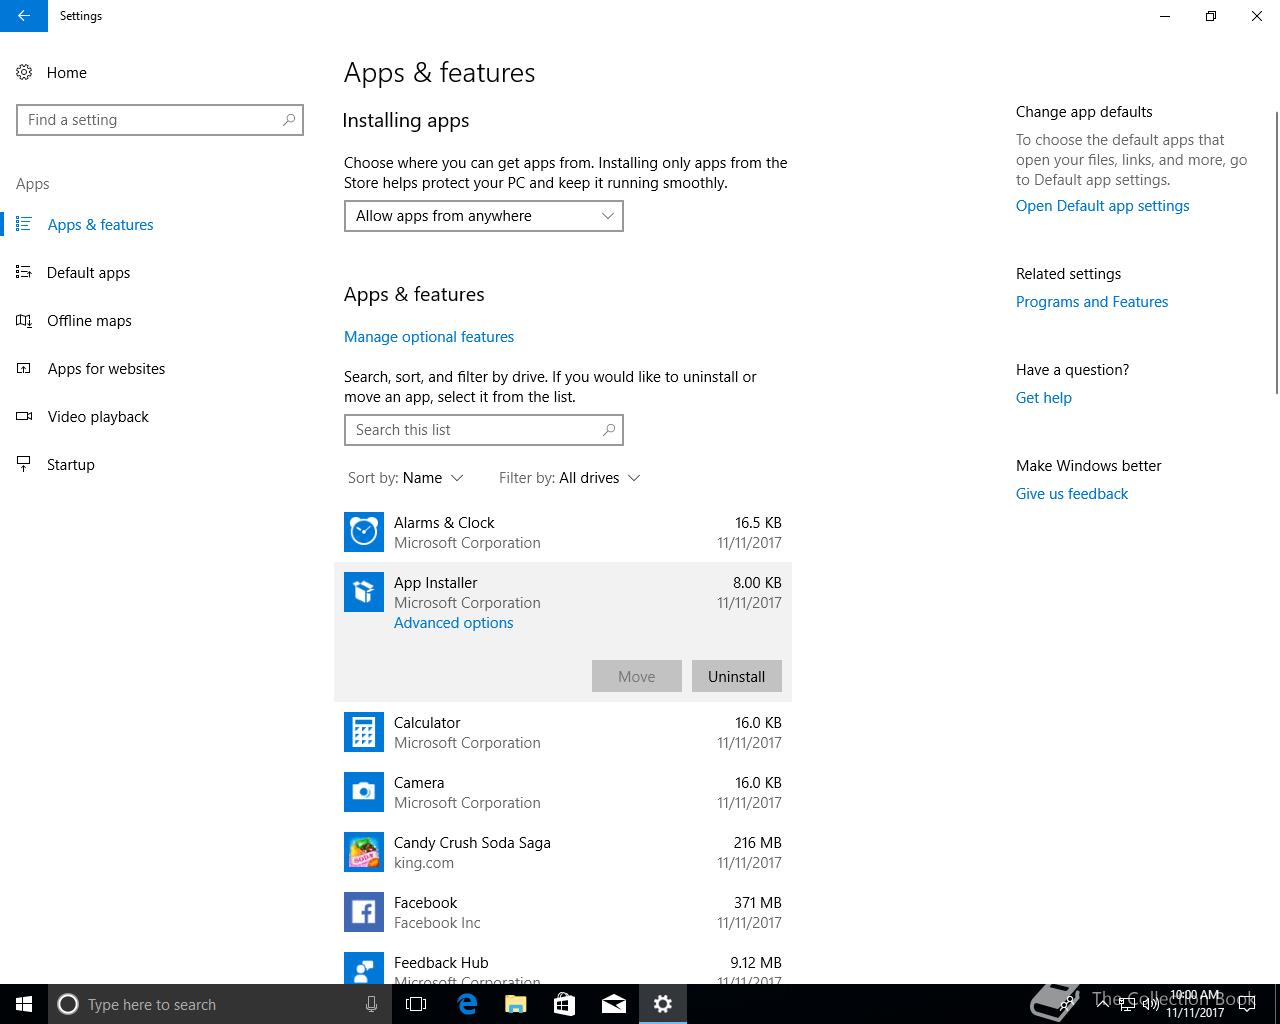Select the Facebook list entry
The width and height of the screenshot is (1280, 1024).
563,912
